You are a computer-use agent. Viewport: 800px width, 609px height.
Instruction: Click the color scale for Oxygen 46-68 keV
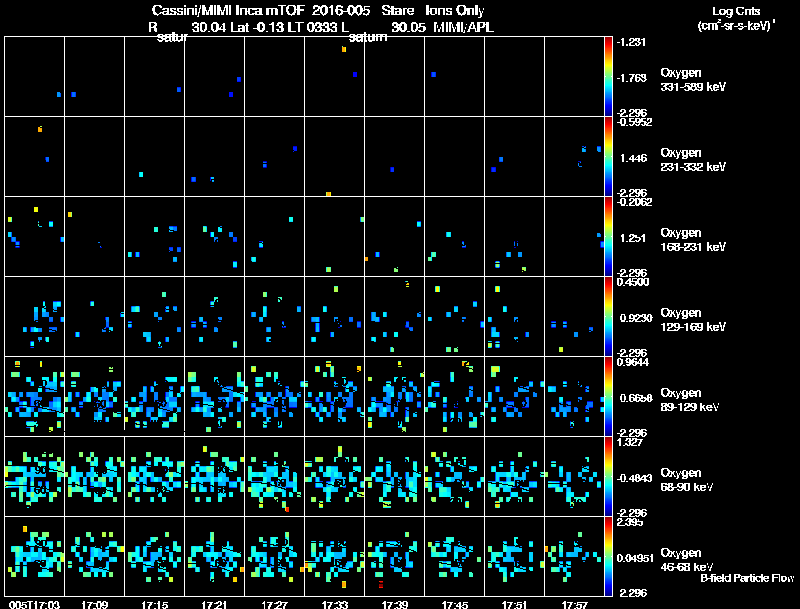(x=608, y=556)
